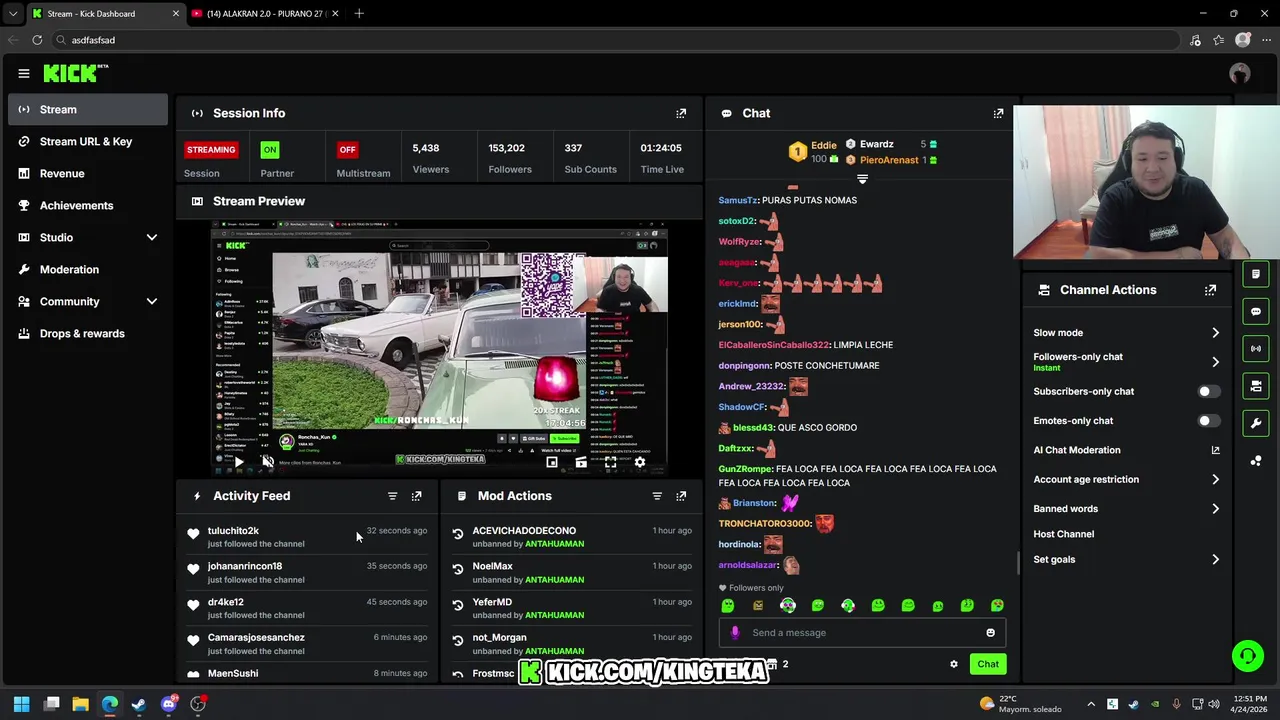Expand Banned words settings
Screen dimensions: 1280x720
tap(1215, 509)
